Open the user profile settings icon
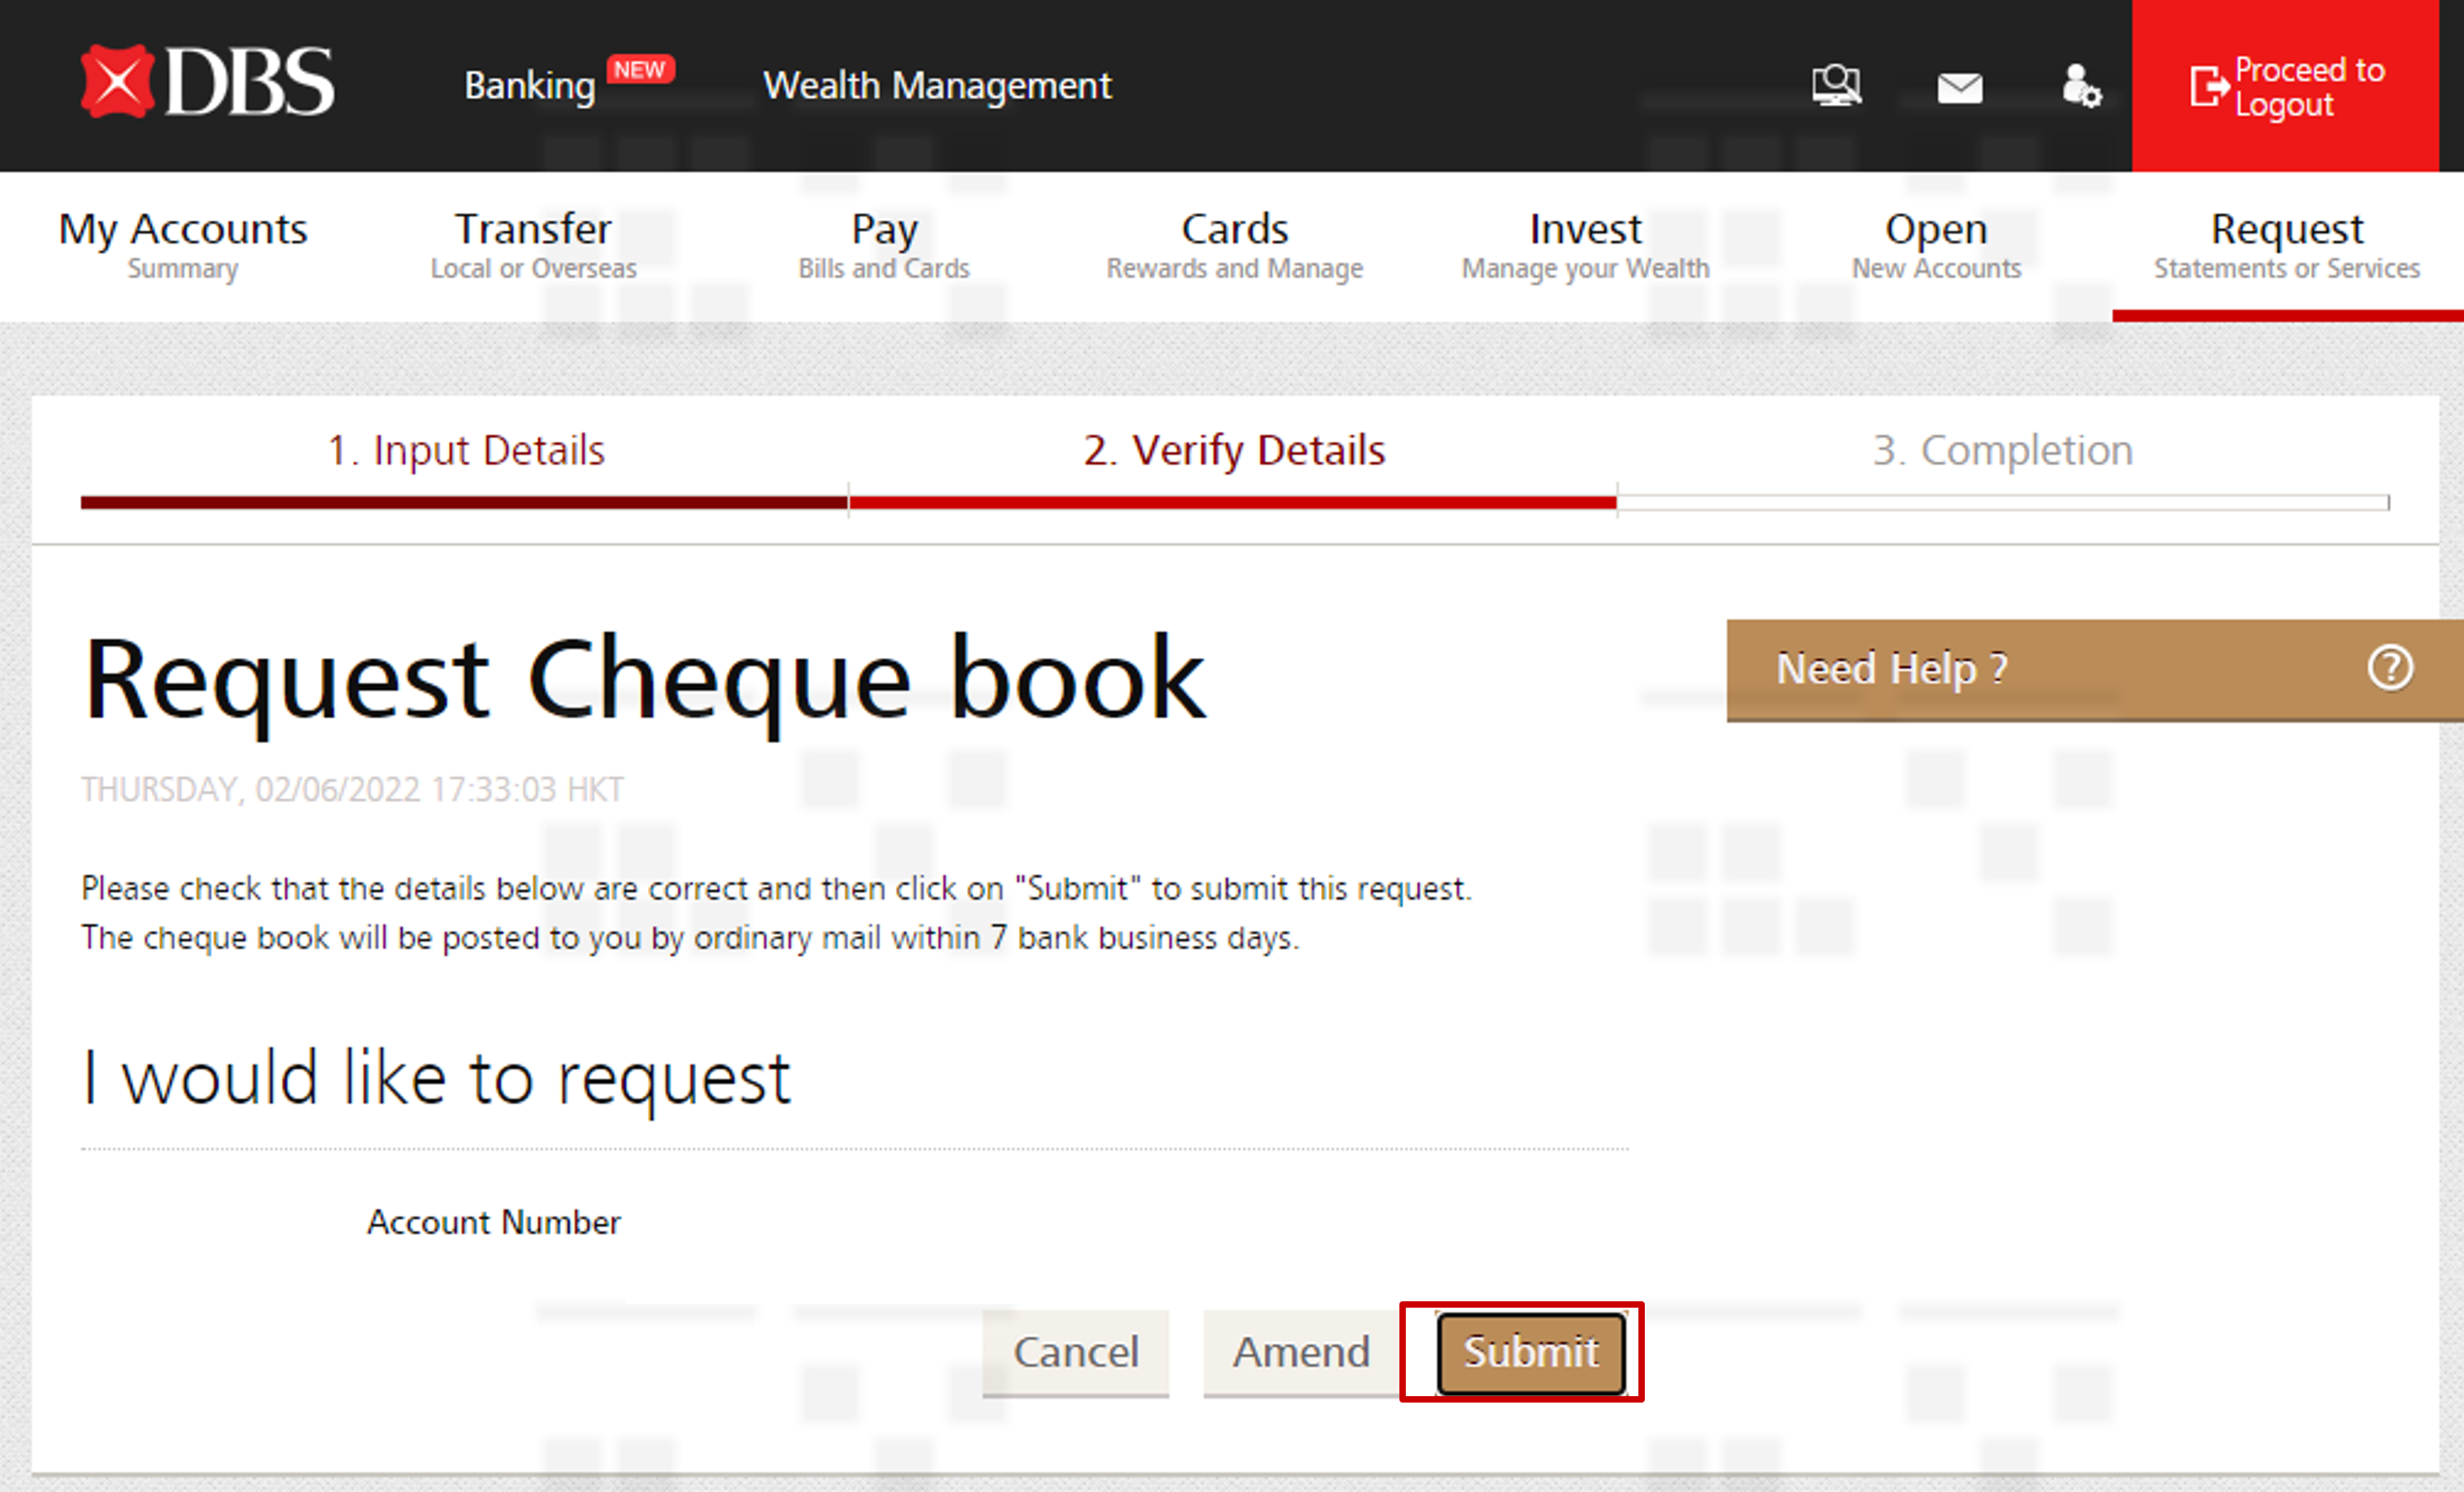 (x=2080, y=86)
